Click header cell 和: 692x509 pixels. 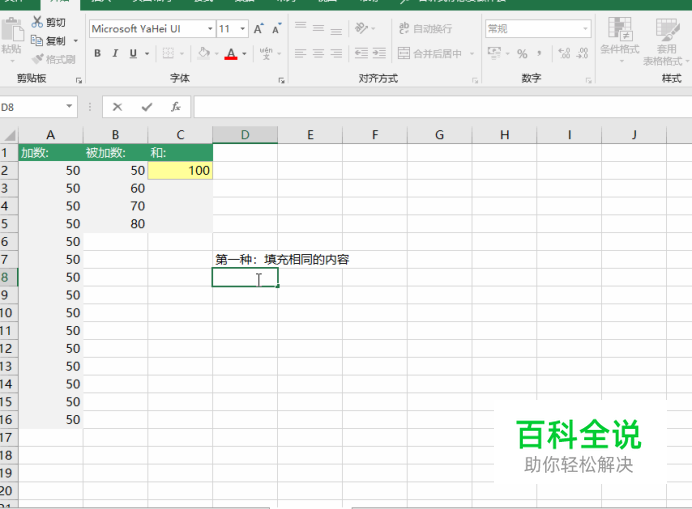tap(180, 153)
